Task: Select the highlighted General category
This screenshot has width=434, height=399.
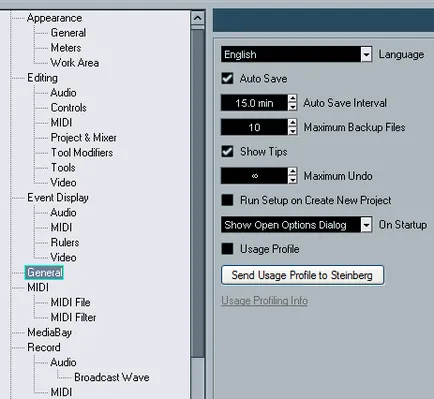Action: [x=44, y=273]
